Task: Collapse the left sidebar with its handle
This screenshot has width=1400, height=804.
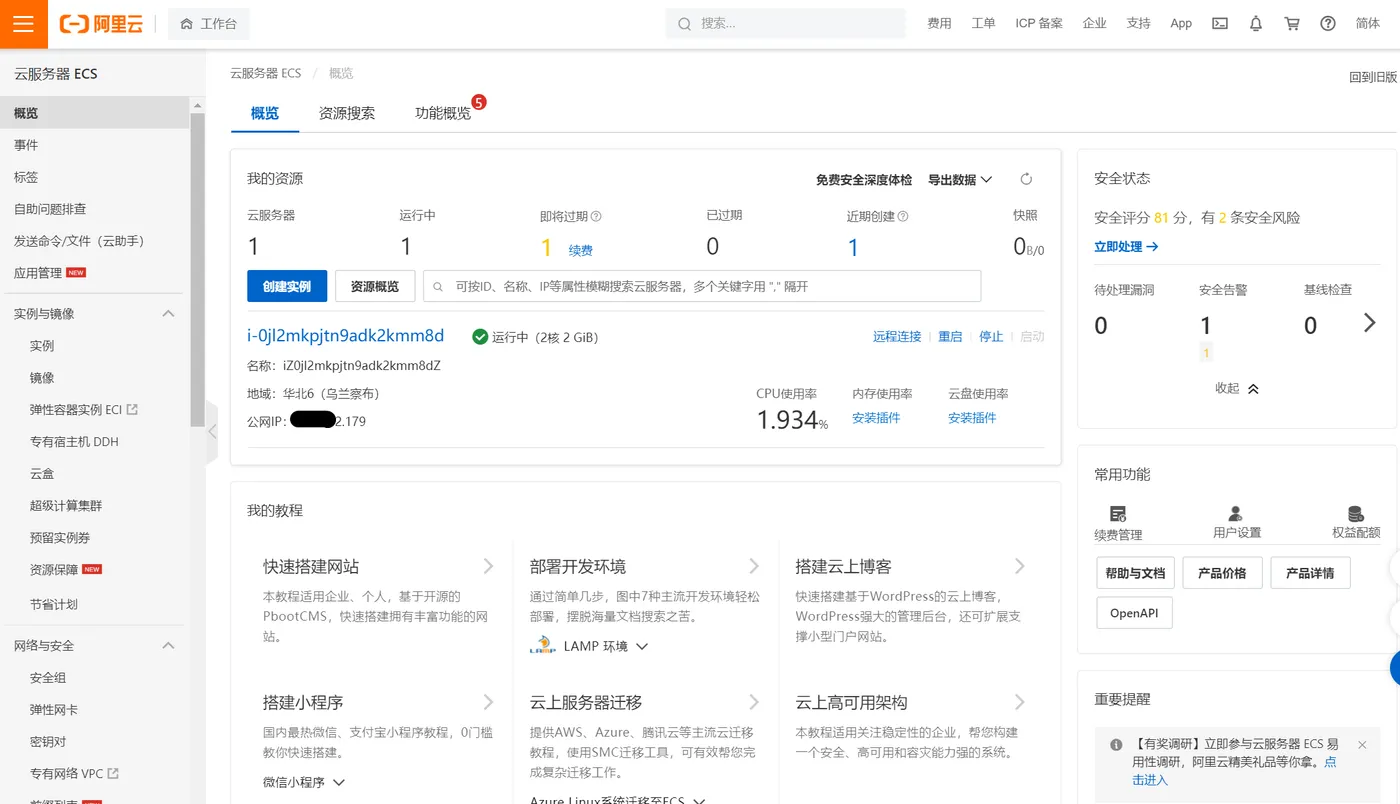Action: (x=211, y=432)
